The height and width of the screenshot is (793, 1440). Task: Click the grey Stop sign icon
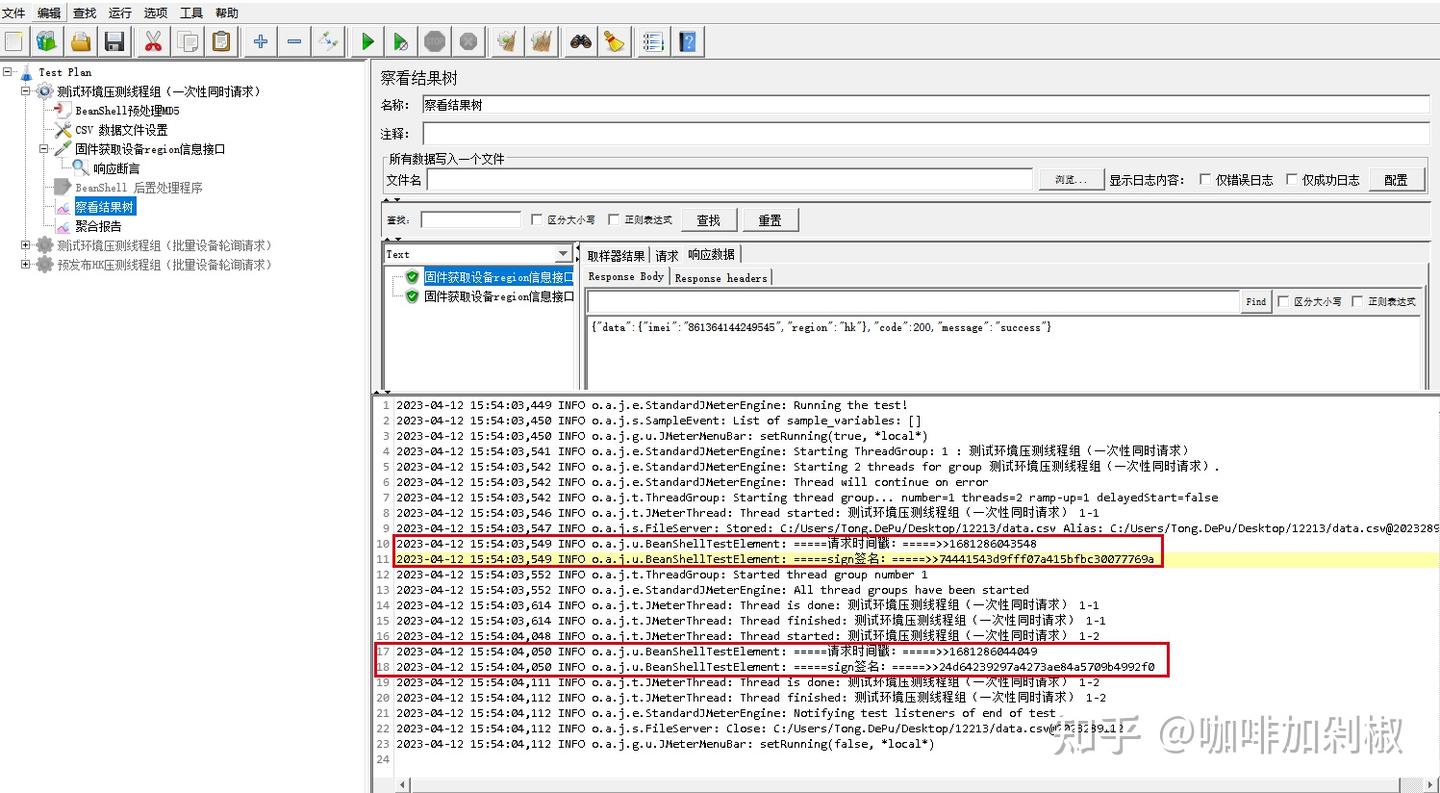[435, 41]
